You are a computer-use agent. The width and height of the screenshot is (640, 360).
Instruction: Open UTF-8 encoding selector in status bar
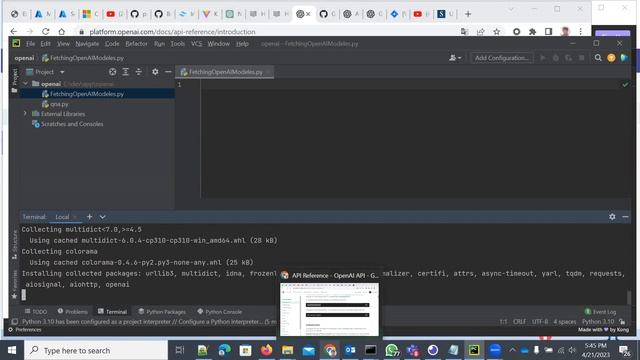pos(540,322)
